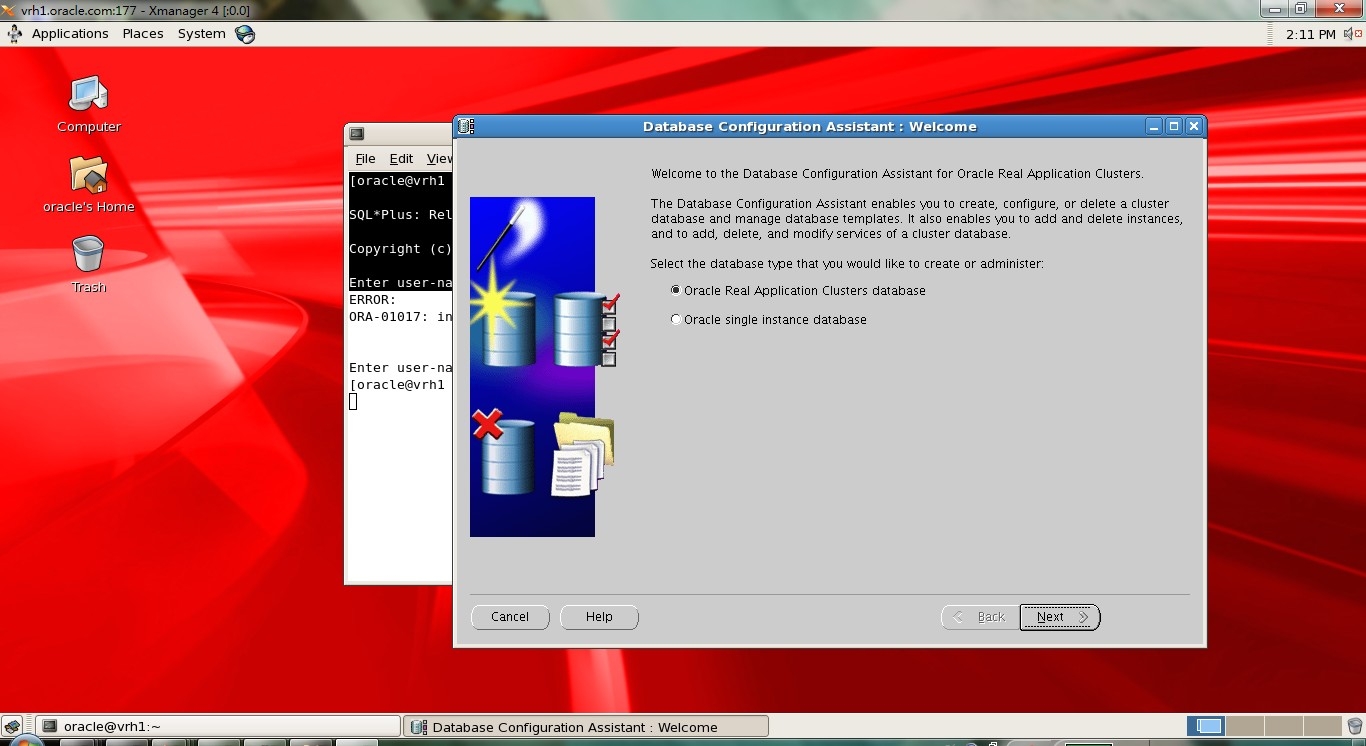Click the Next button
Screen dimensions: 1366x746
point(1060,617)
